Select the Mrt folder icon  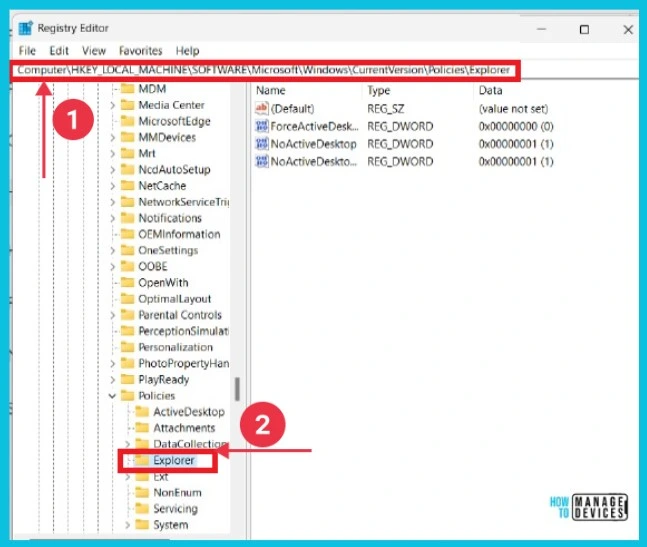click(128, 153)
